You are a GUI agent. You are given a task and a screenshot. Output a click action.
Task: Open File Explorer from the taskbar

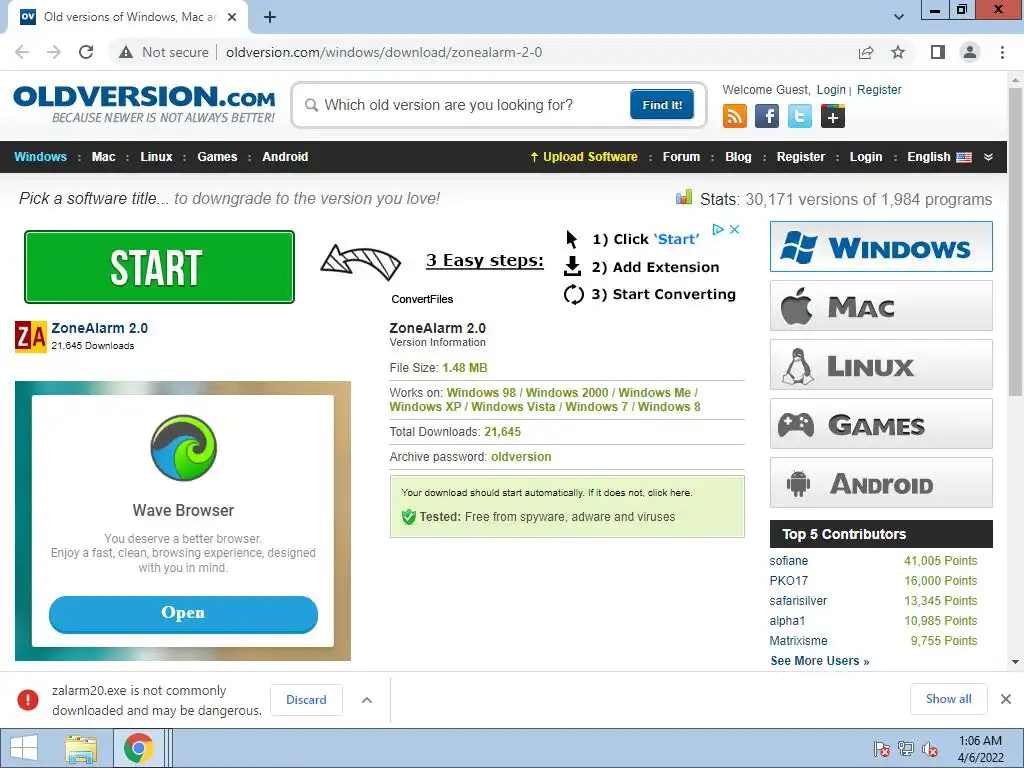click(x=80, y=748)
